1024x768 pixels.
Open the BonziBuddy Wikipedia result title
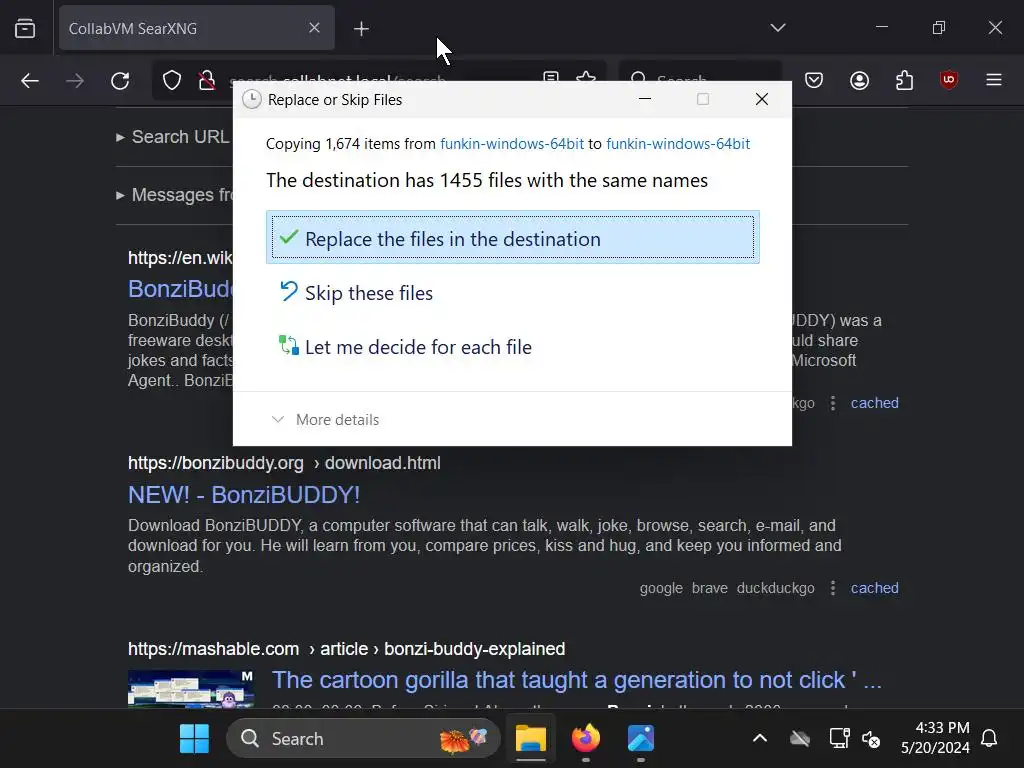tap(180, 289)
